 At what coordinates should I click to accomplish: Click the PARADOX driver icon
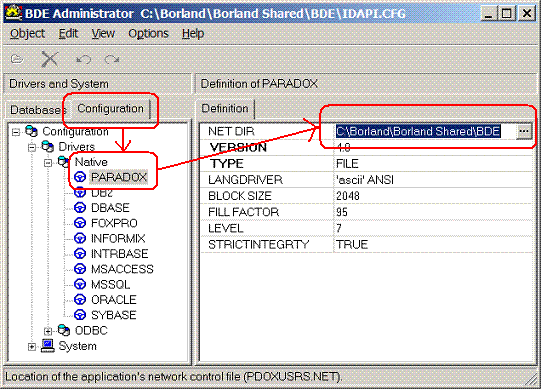coord(80,177)
